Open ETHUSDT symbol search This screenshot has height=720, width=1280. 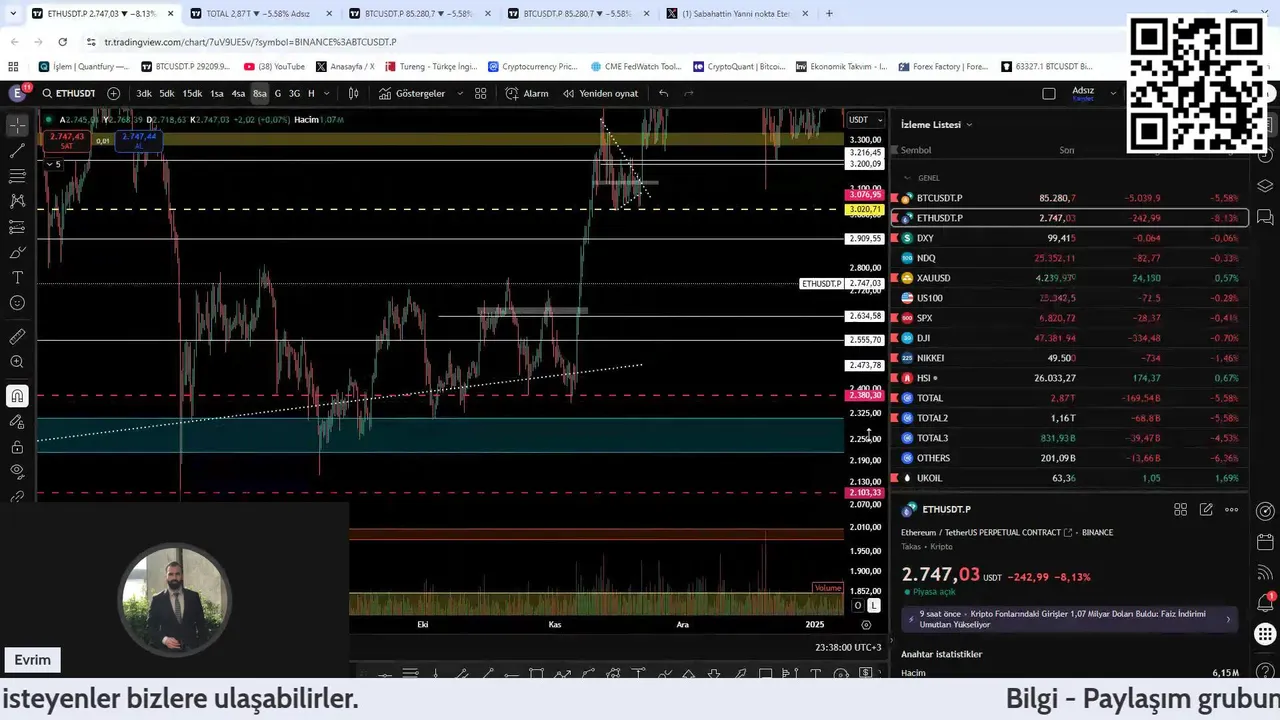[x=68, y=93]
